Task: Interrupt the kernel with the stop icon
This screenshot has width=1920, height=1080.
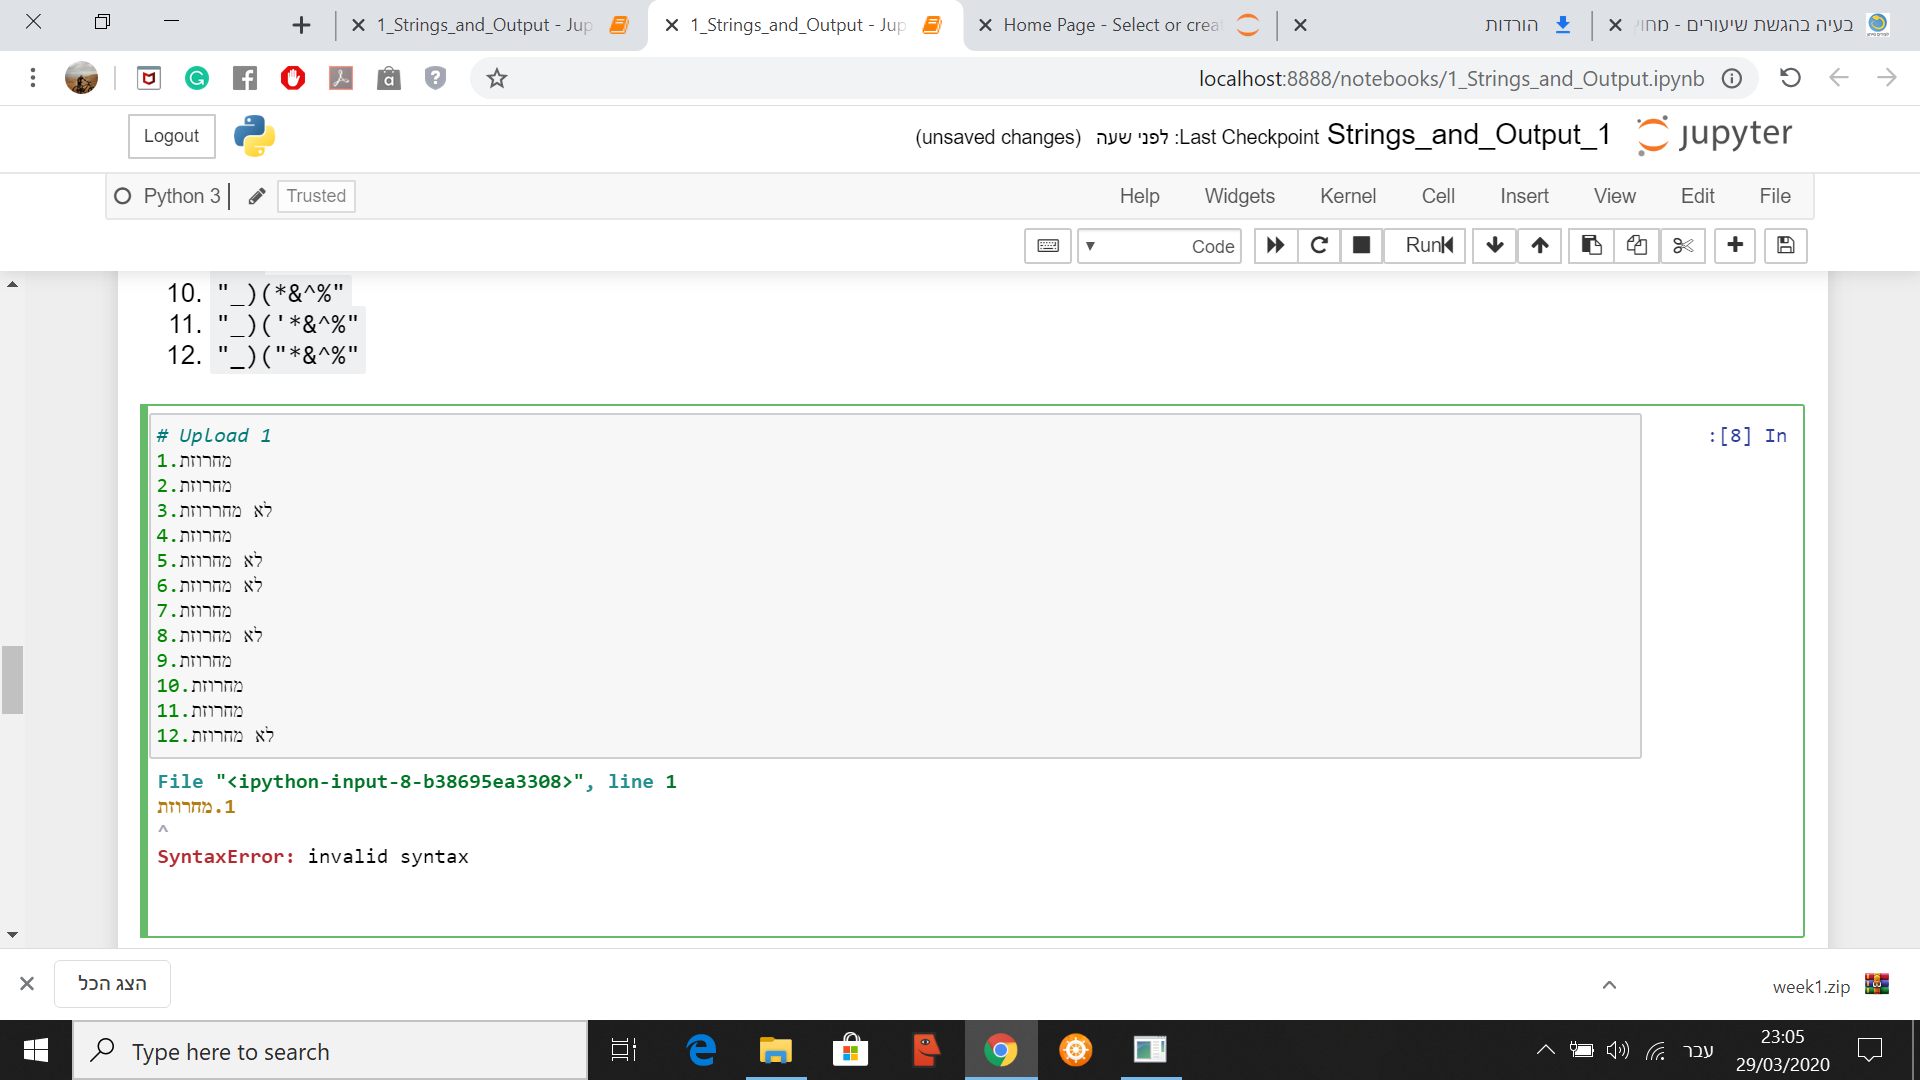Action: 1361,245
